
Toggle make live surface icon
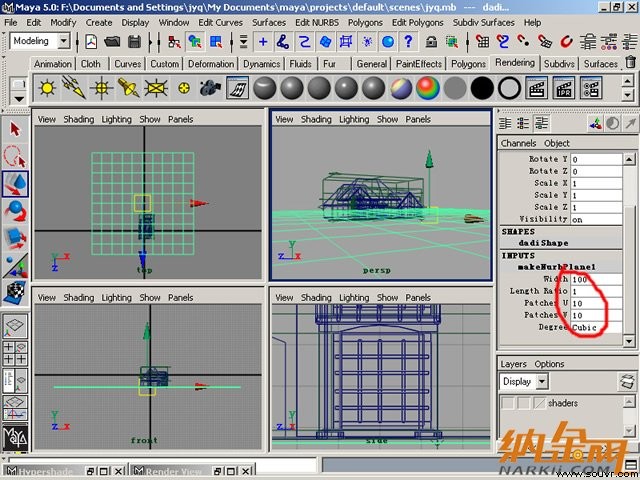(x=566, y=42)
